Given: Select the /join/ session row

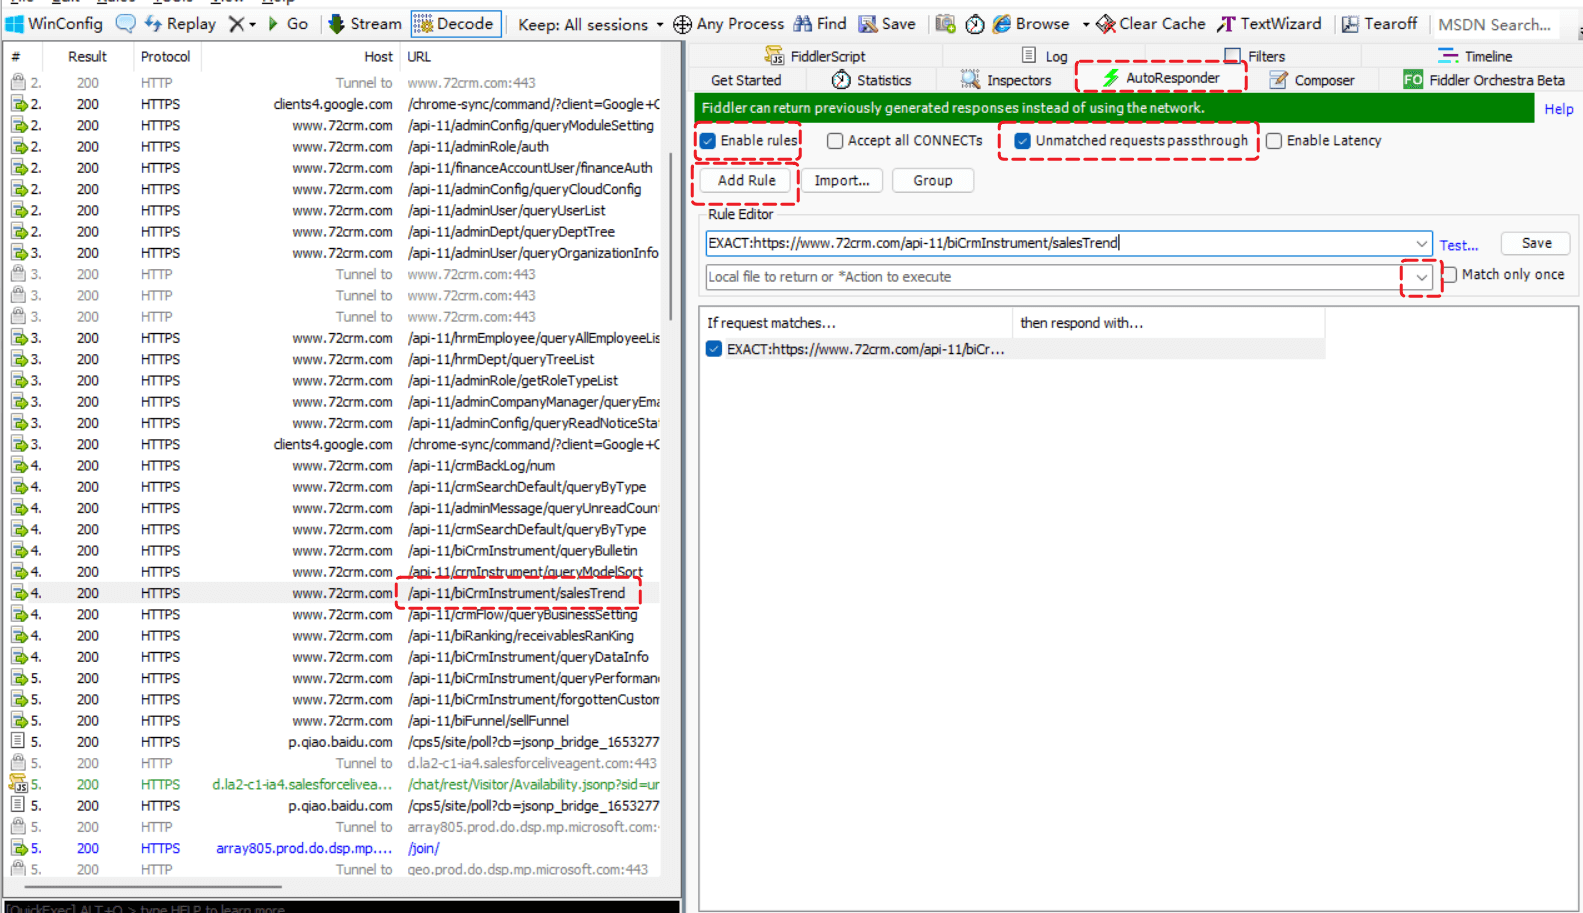Looking at the screenshot, I should tap(333, 848).
